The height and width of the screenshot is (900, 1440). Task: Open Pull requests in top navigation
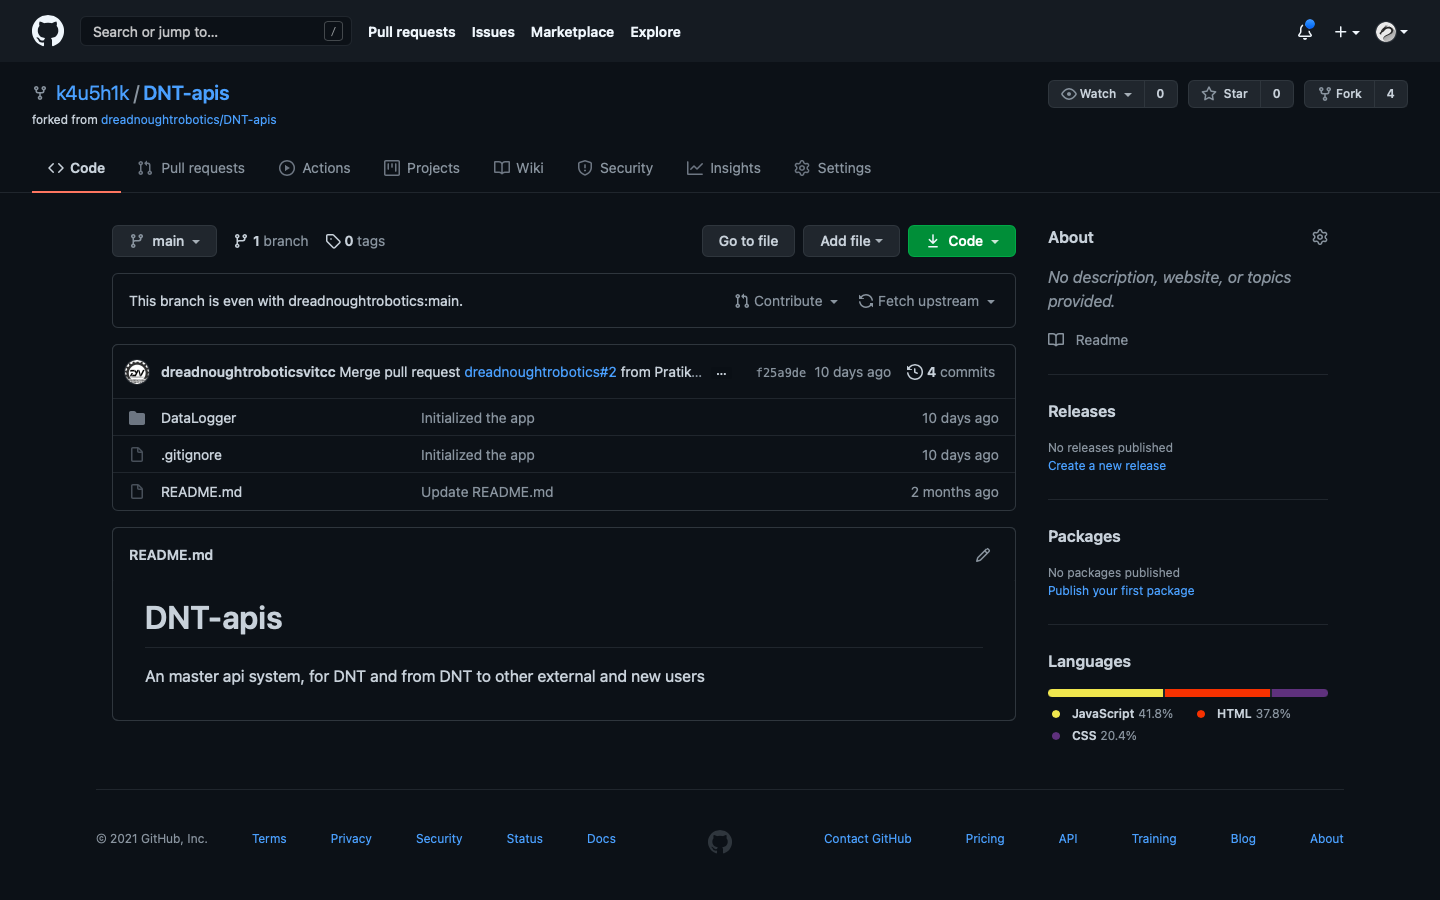pyautogui.click(x=411, y=32)
